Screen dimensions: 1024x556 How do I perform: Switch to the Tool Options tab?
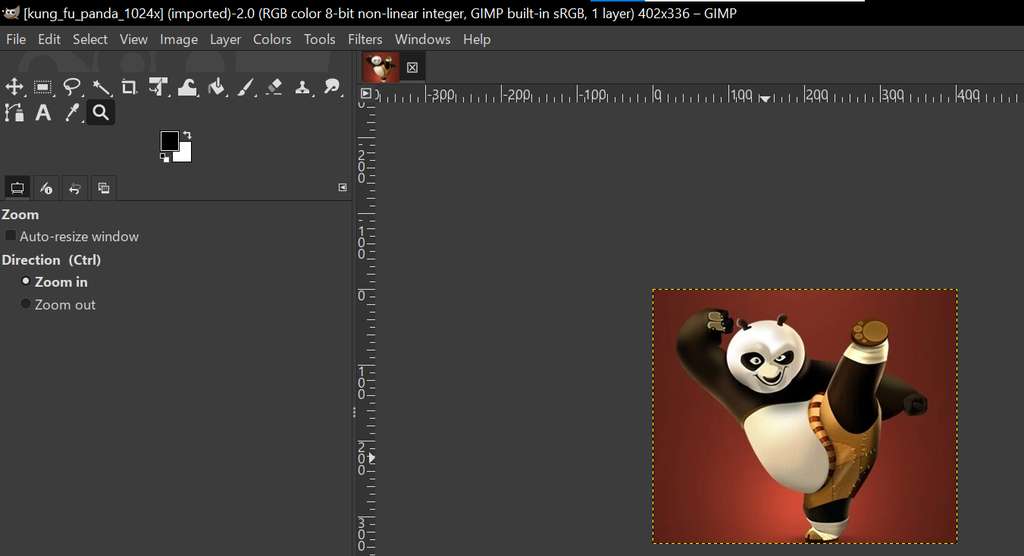point(17,188)
